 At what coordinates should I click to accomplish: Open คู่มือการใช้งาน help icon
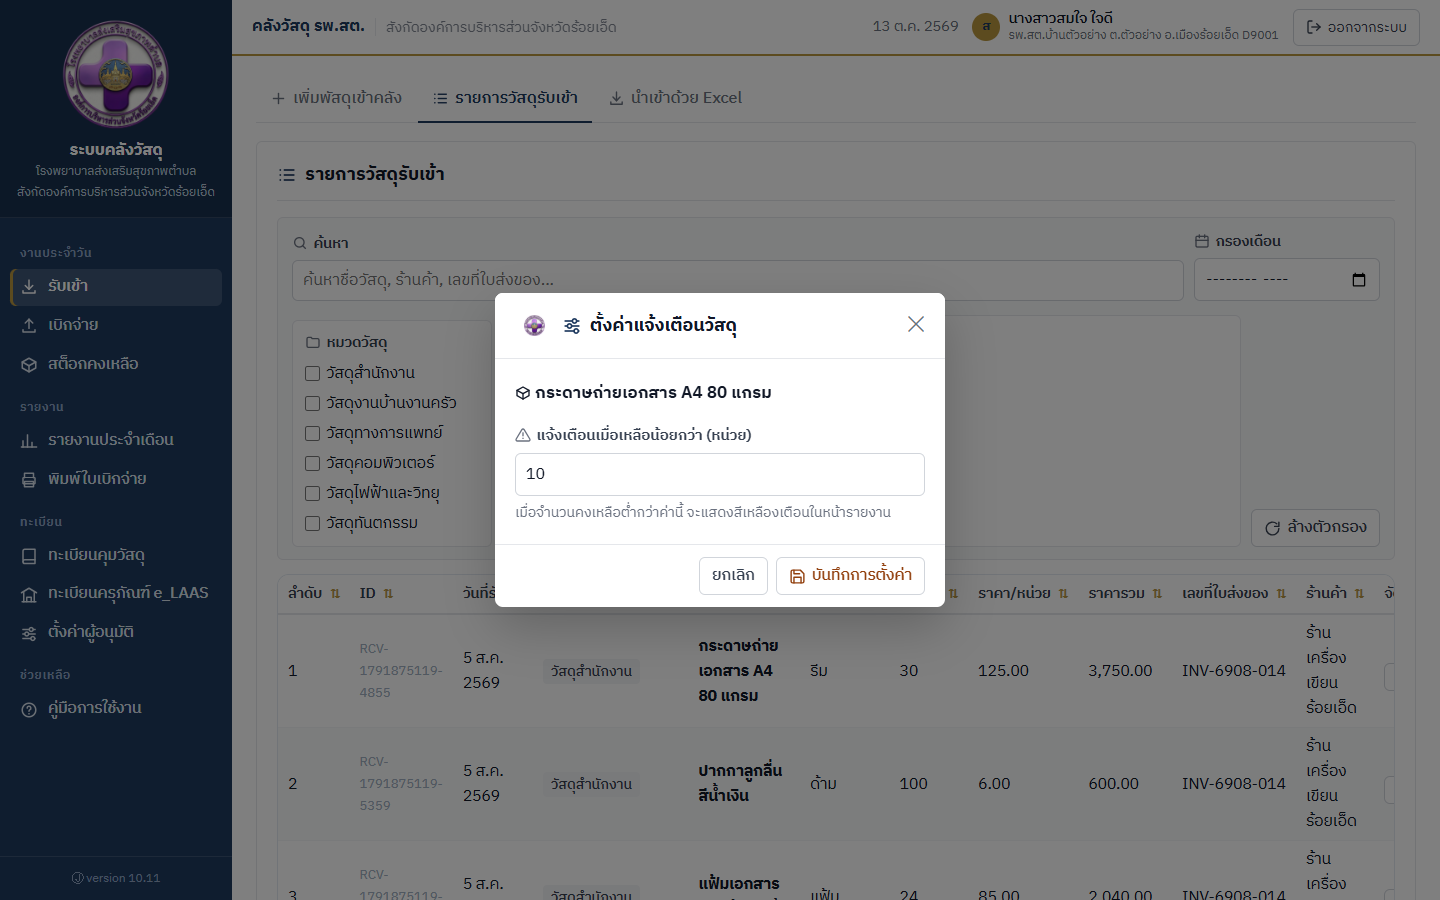(x=29, y=709)
